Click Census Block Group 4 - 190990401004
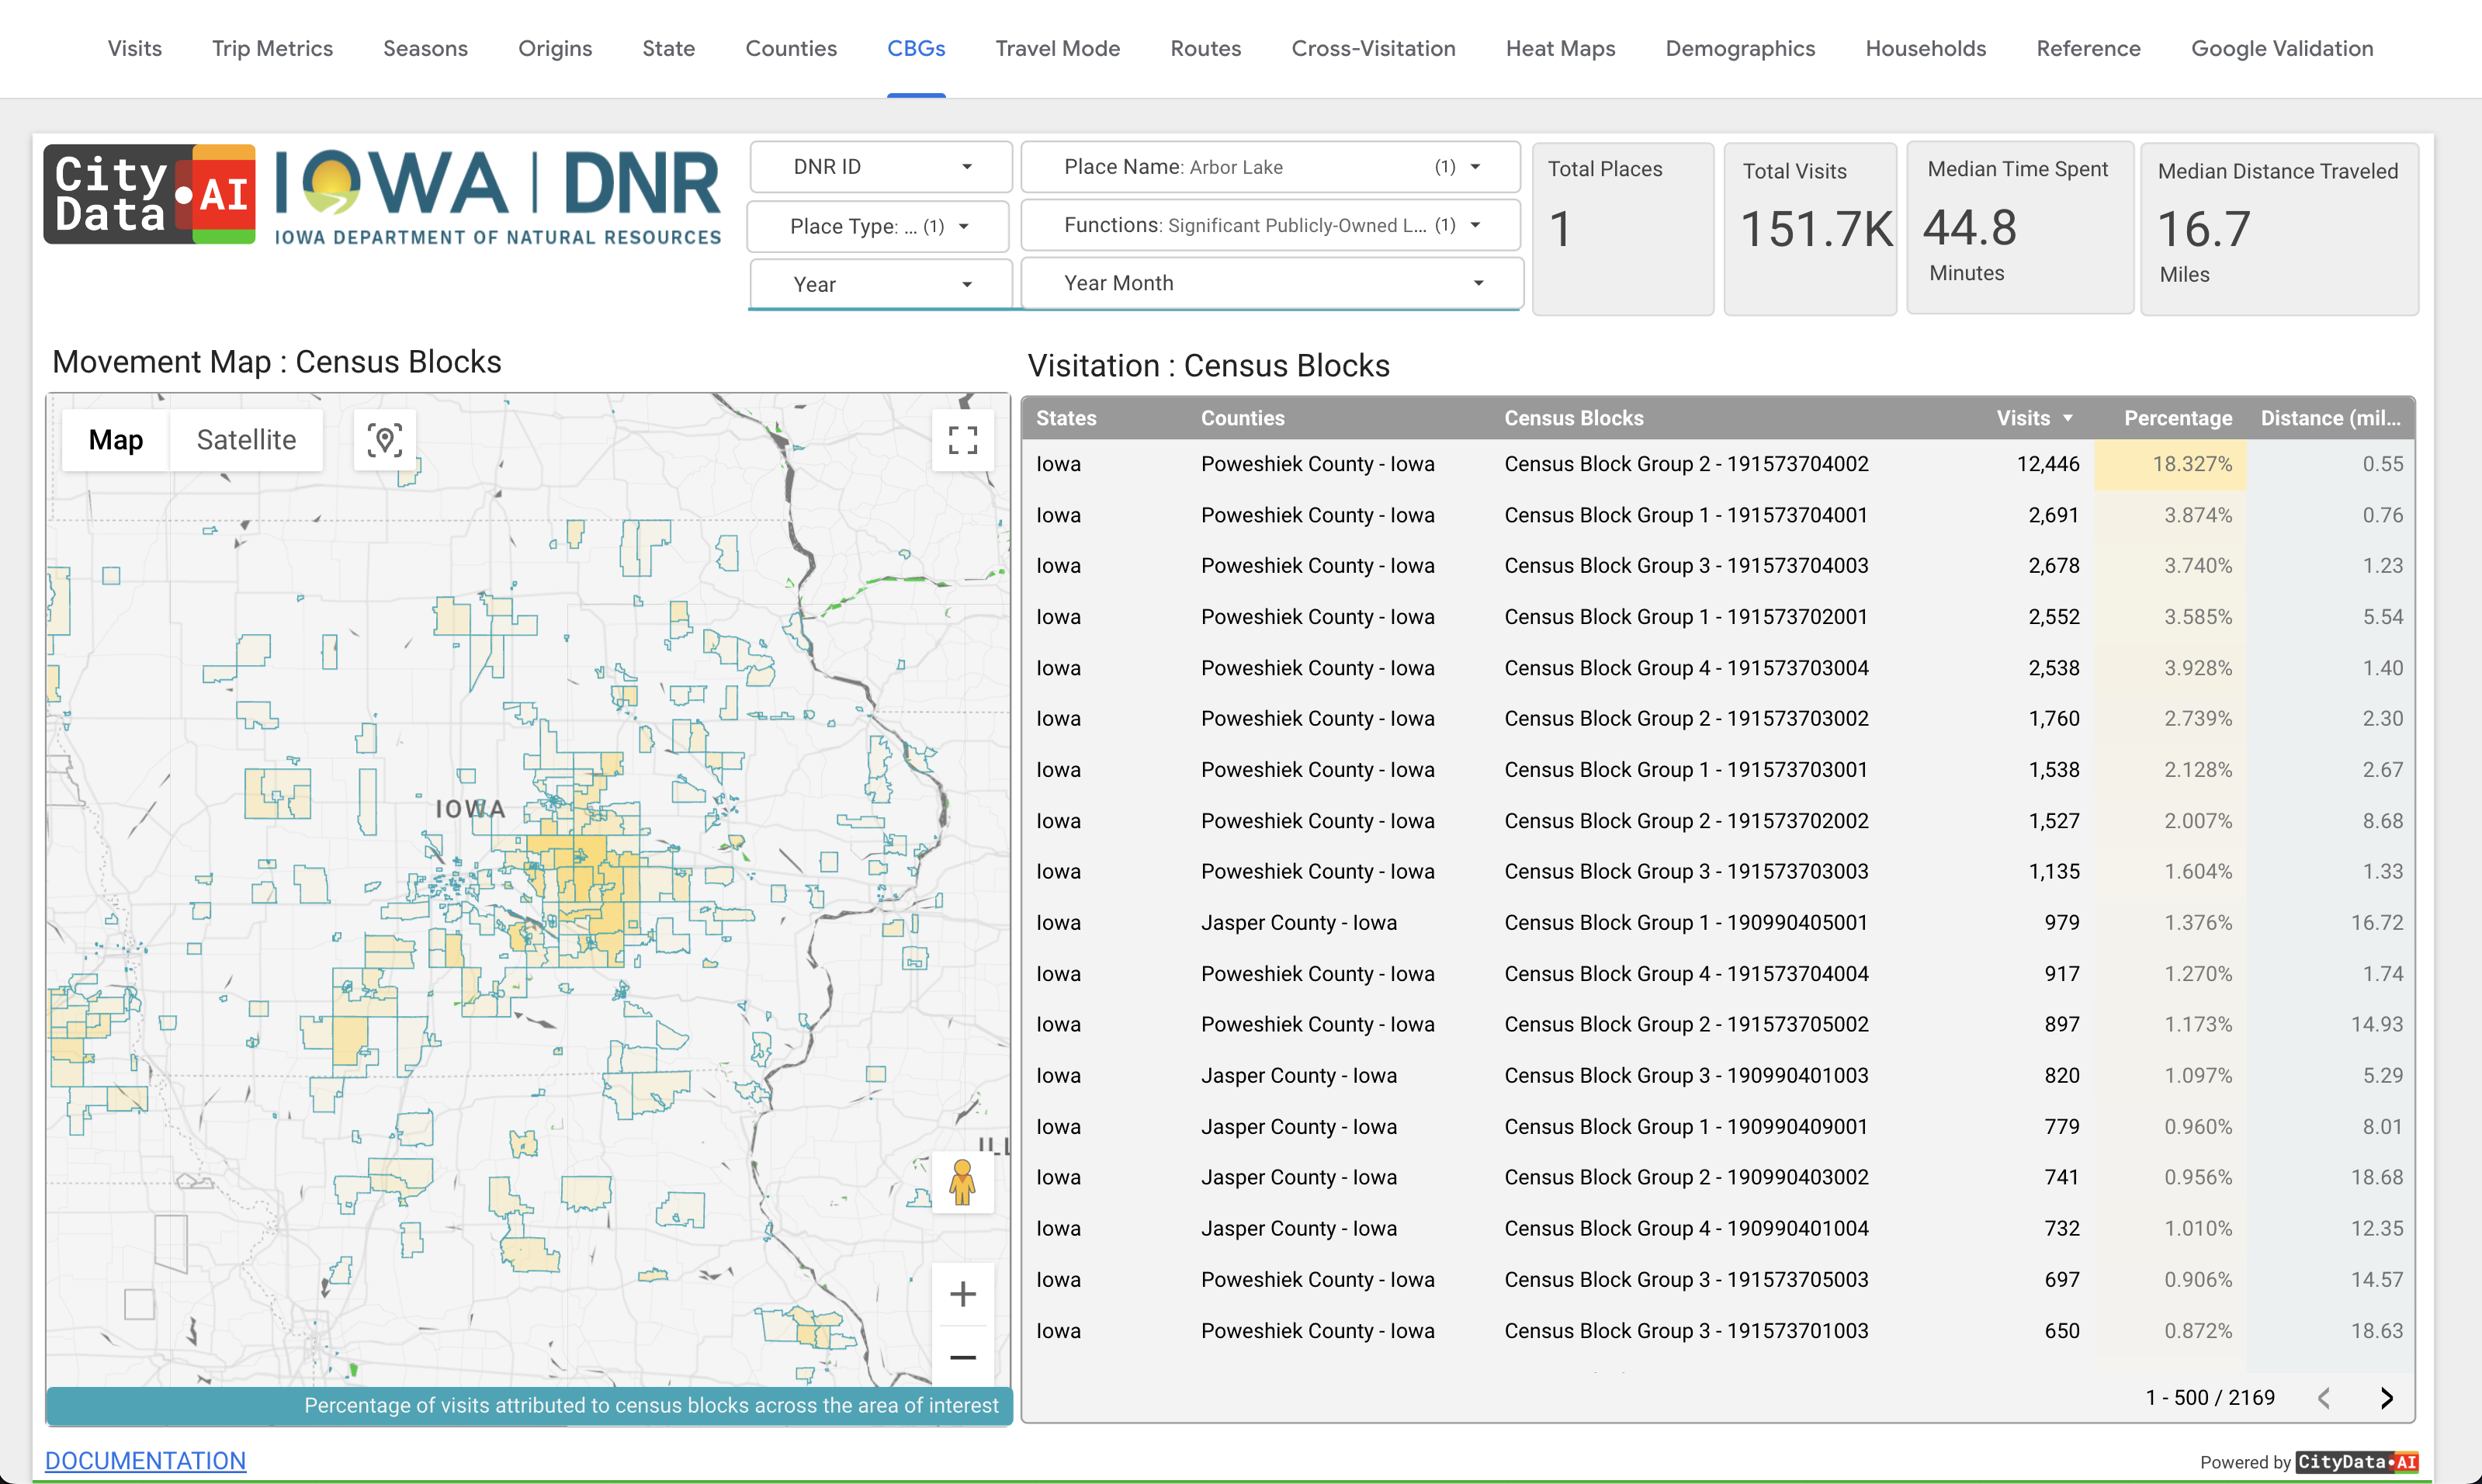Viewport: 2482px width, 1484px height. (1686, 1228)
